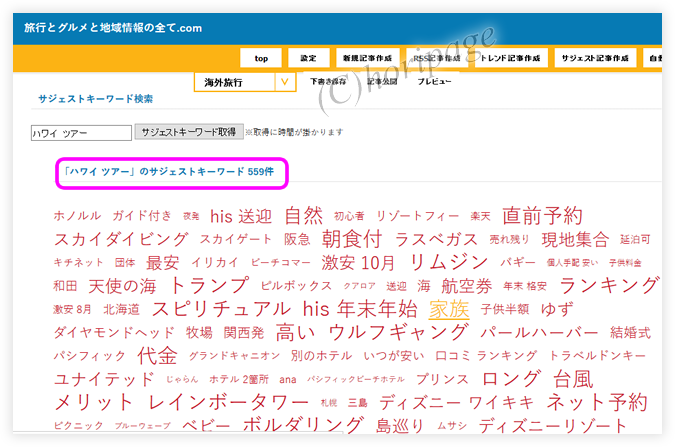Select the keyword his 送迎
The image size is (675, 447).
click(x=241, y=216)
